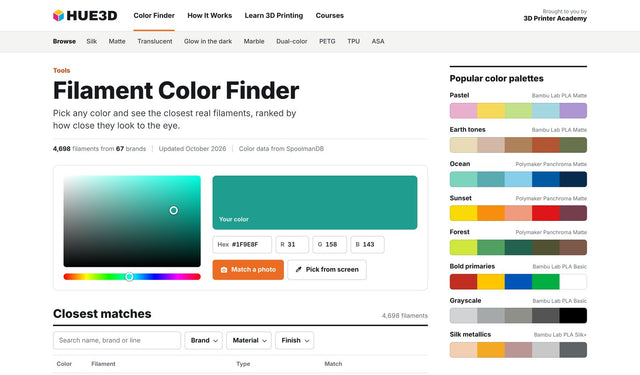Click the Search name, brand or line field
The height and width of the screenshot is (375, 640).
(117, 340)
